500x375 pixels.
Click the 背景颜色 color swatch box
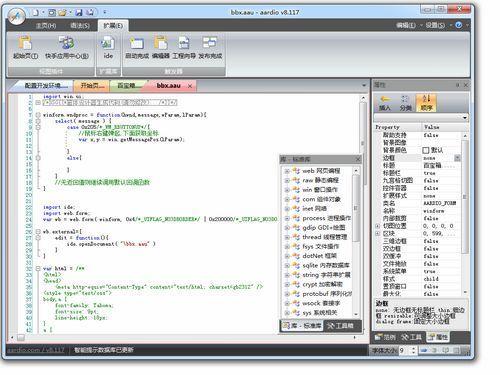tap(426, 150)
